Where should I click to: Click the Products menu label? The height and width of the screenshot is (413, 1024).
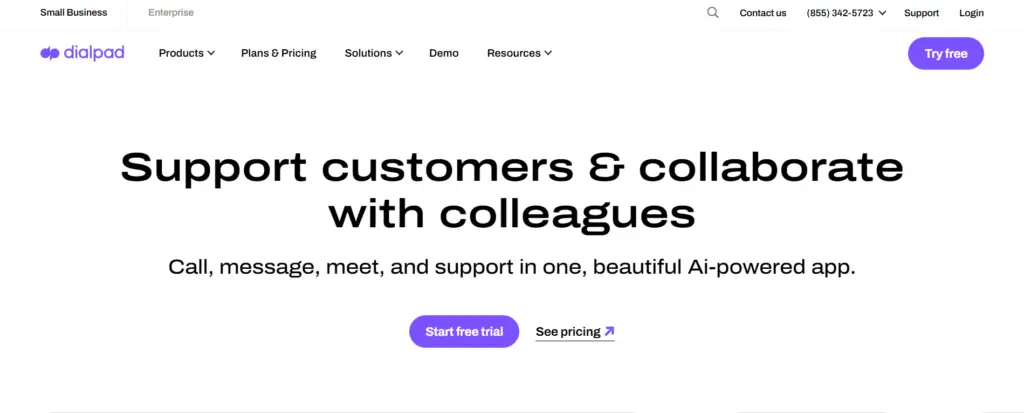click(x=181, y=54)
